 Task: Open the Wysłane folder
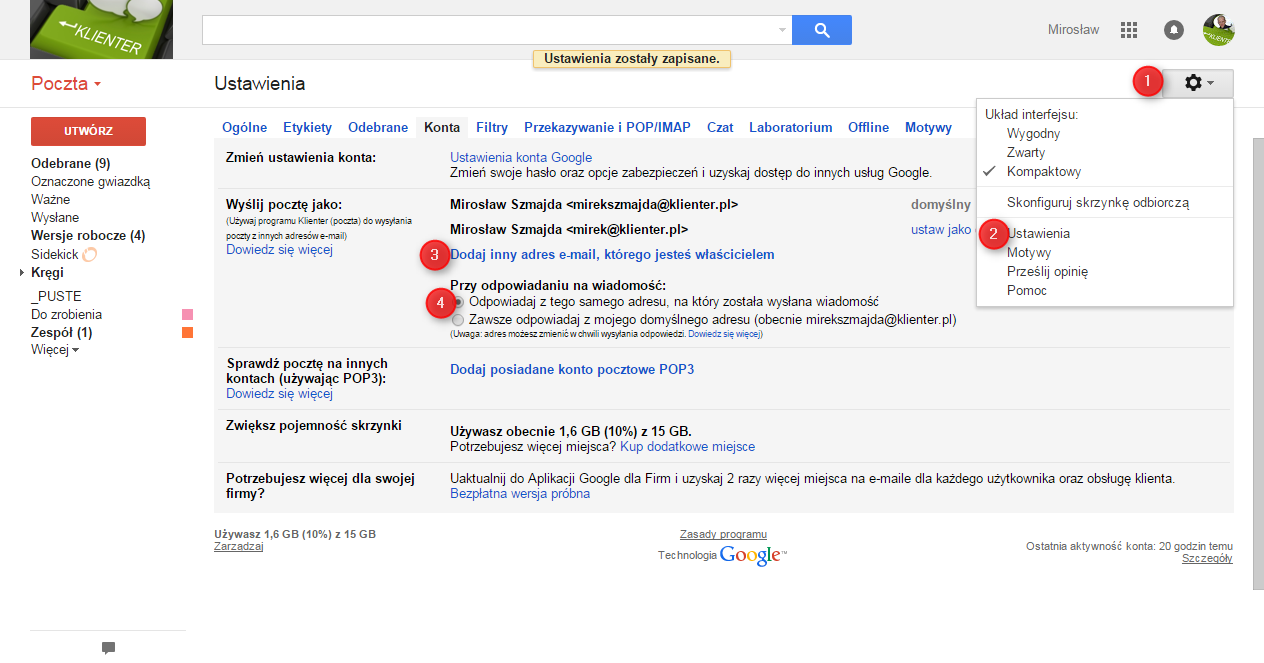tap(55, 217)
